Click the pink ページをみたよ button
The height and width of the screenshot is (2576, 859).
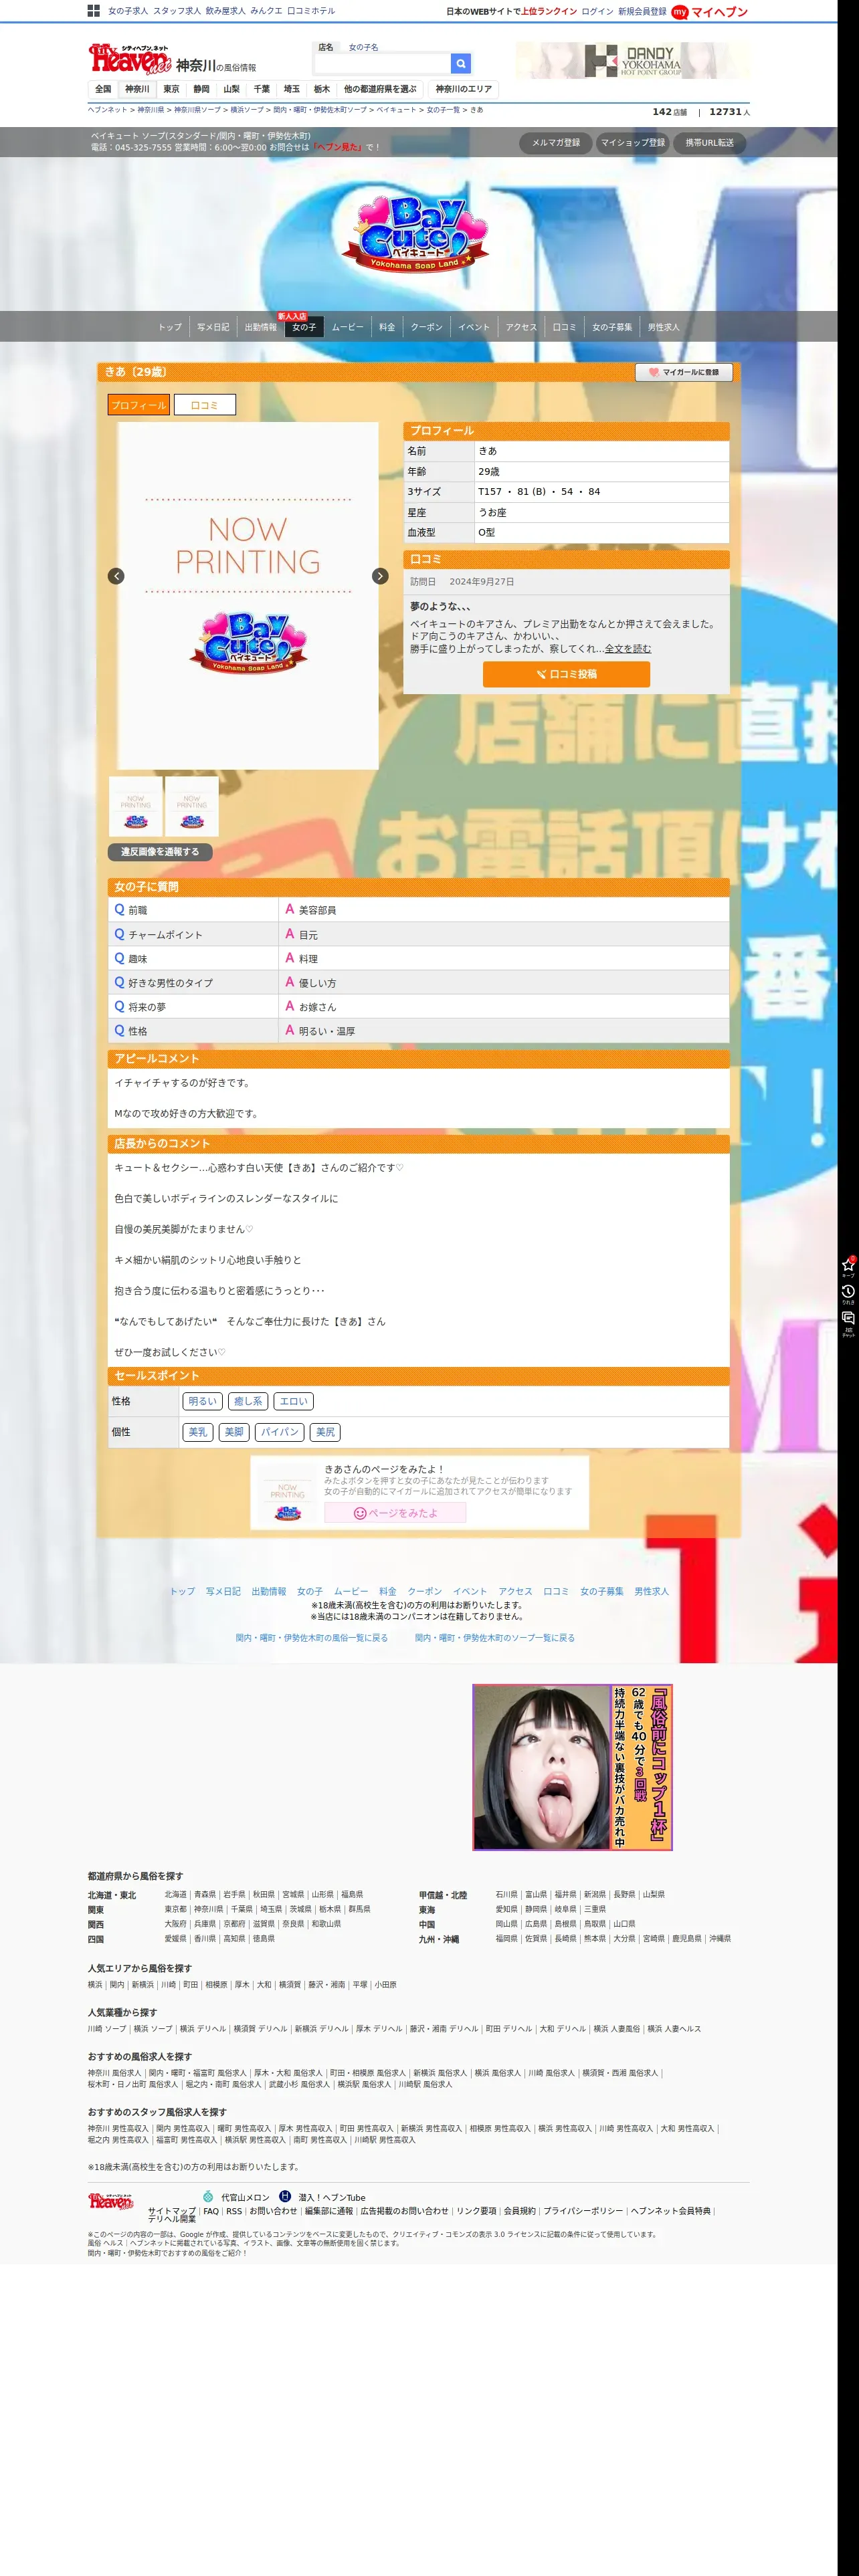pyautogui.click(x=395, y=1513)
